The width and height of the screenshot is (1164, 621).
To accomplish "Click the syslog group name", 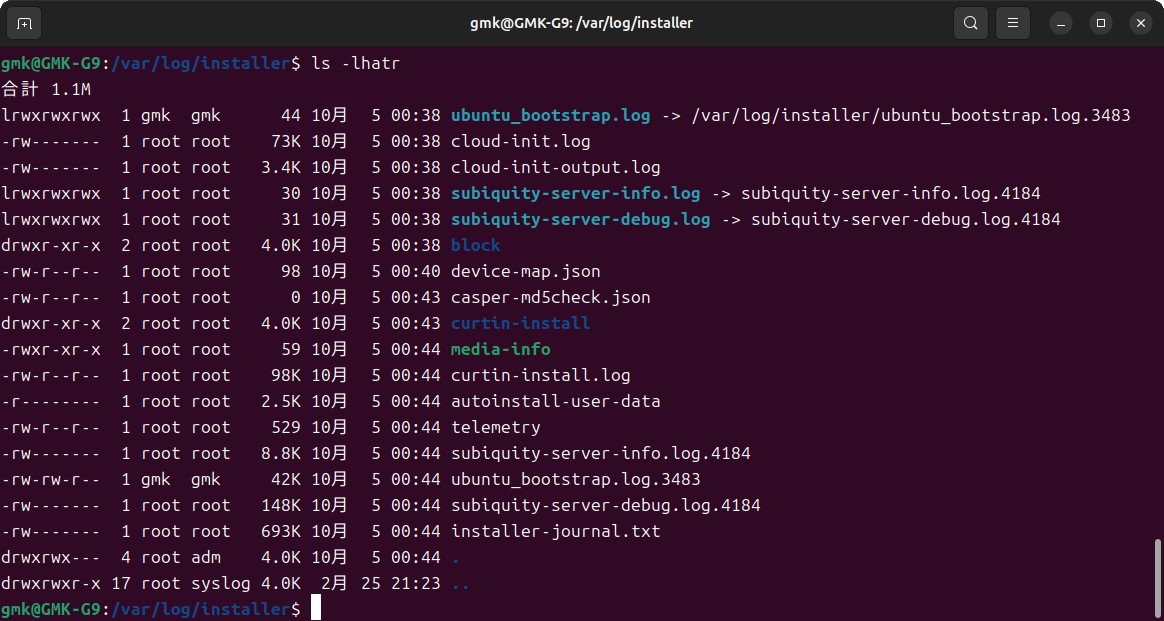I will (x=220, y=583).
